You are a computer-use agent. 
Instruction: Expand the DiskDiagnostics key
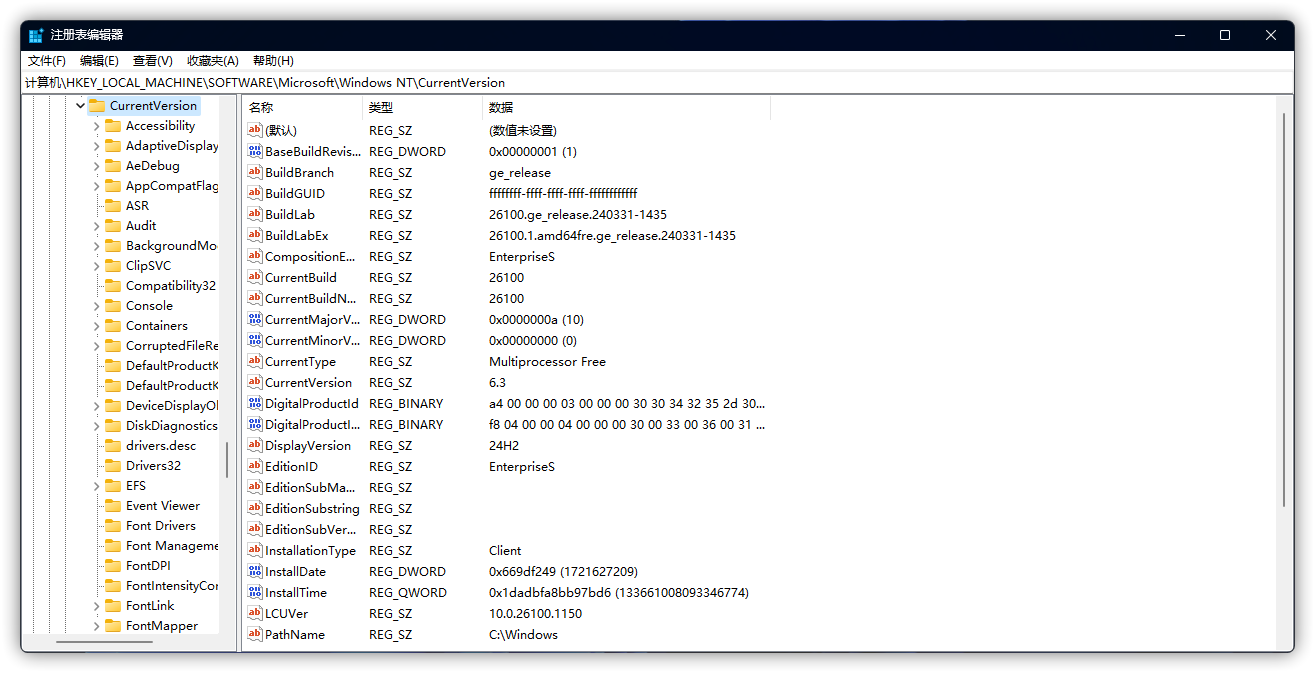[x=96, y=425]
